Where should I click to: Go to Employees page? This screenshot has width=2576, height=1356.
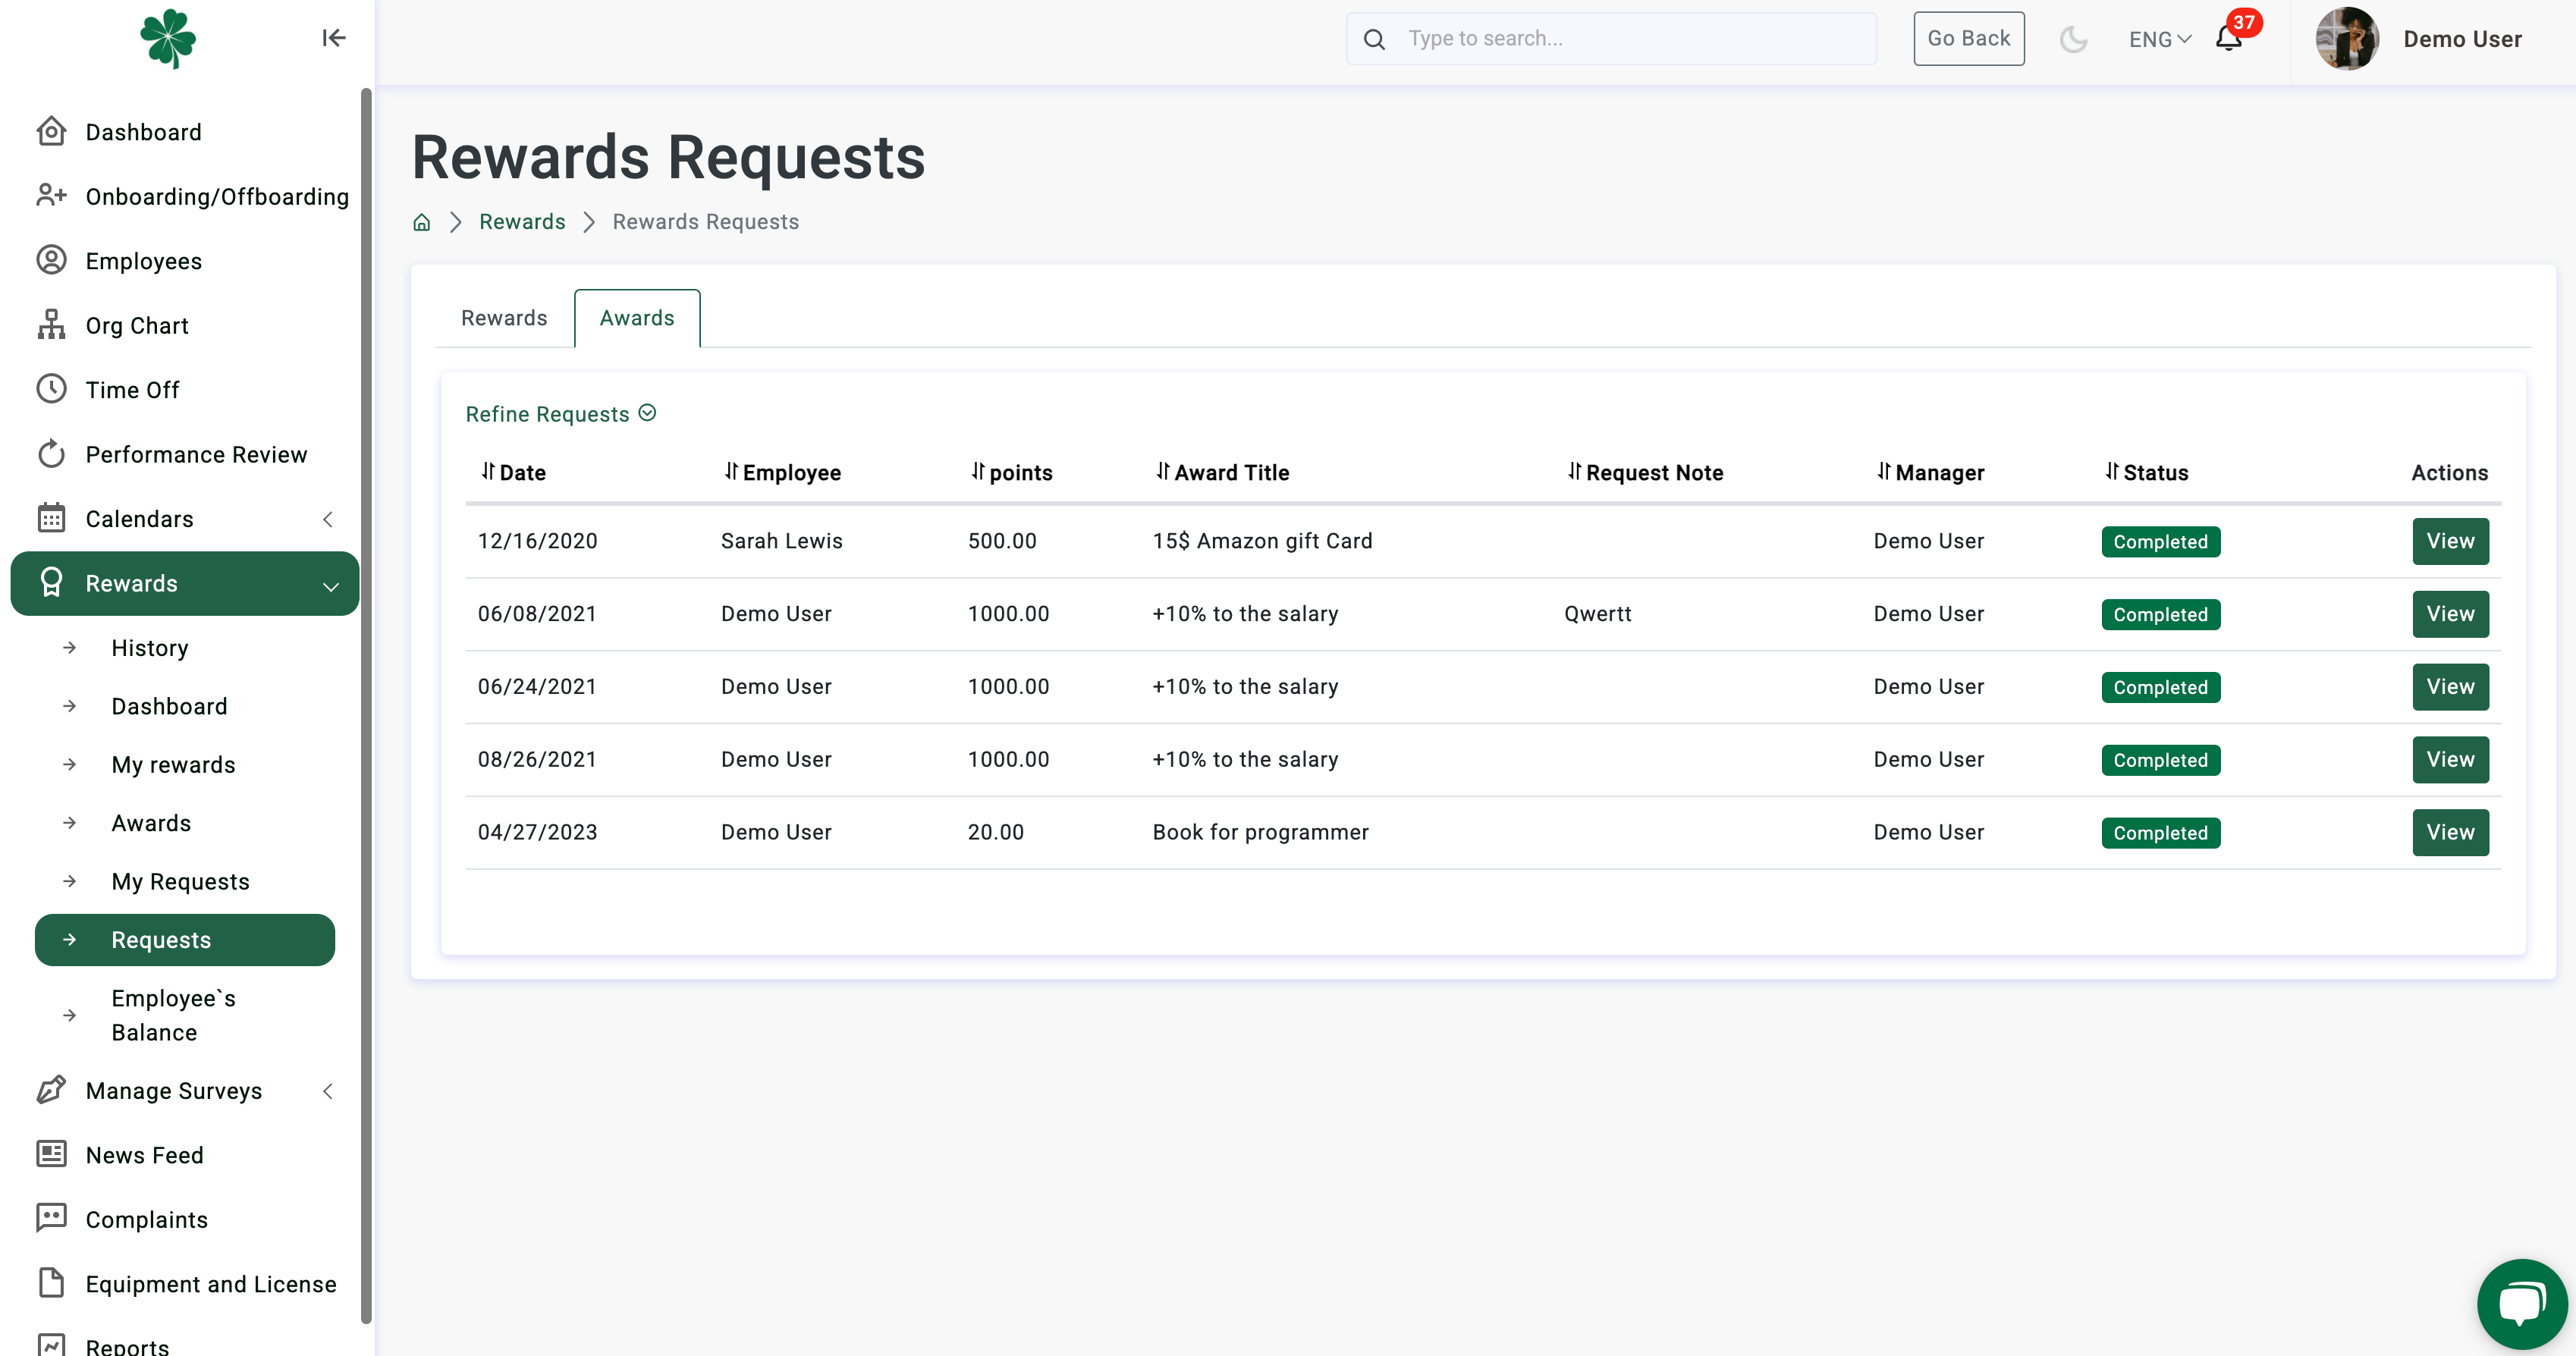pos(143,261)
